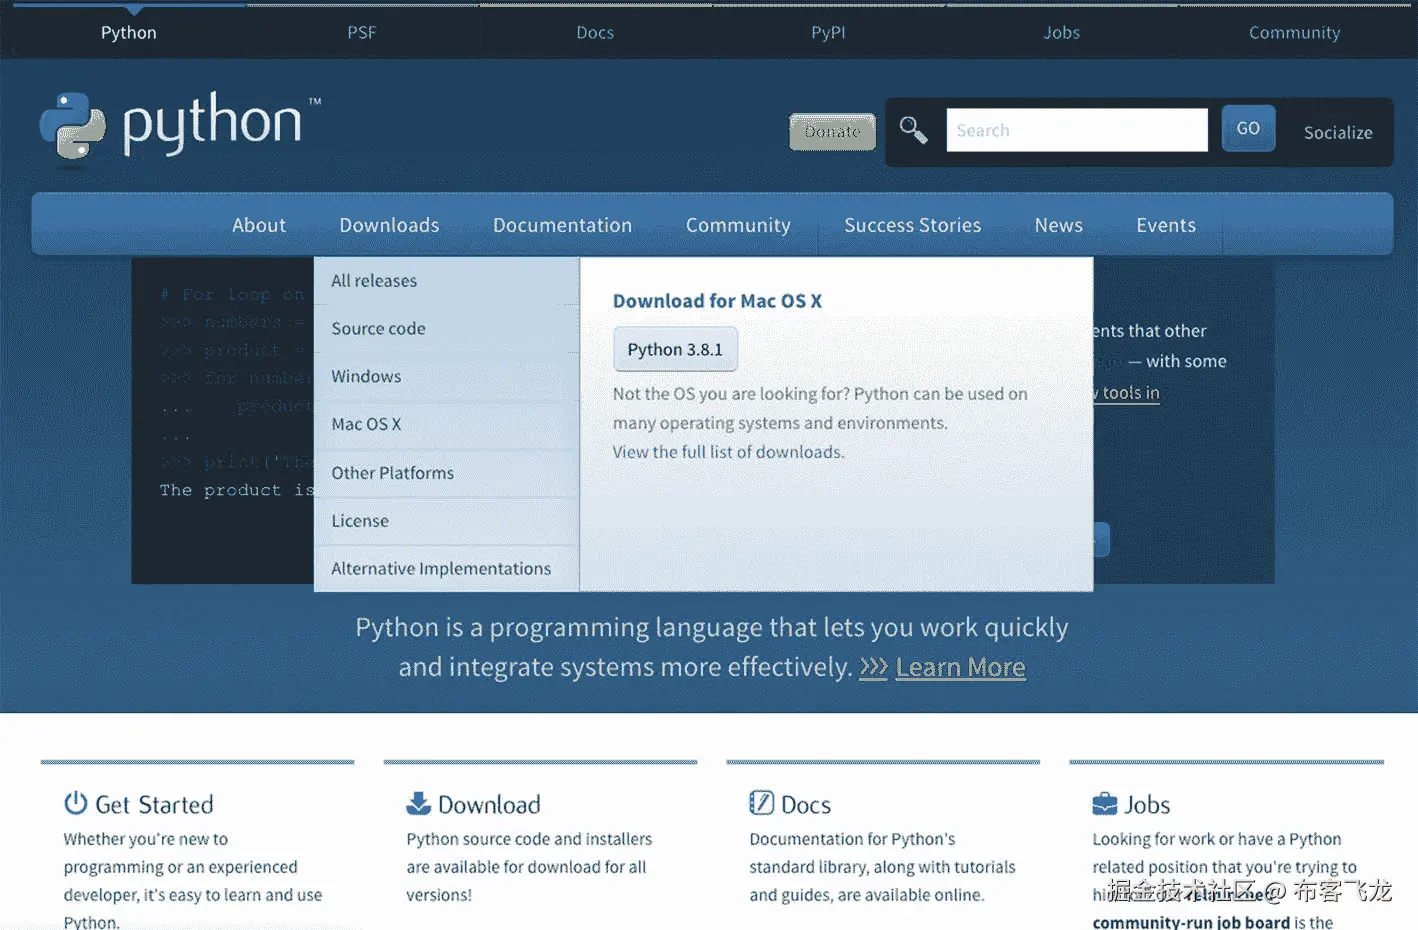This screenshot has height=930, width=1418.
Task: Open View the full list of downloads link
Action: point(728,452)
